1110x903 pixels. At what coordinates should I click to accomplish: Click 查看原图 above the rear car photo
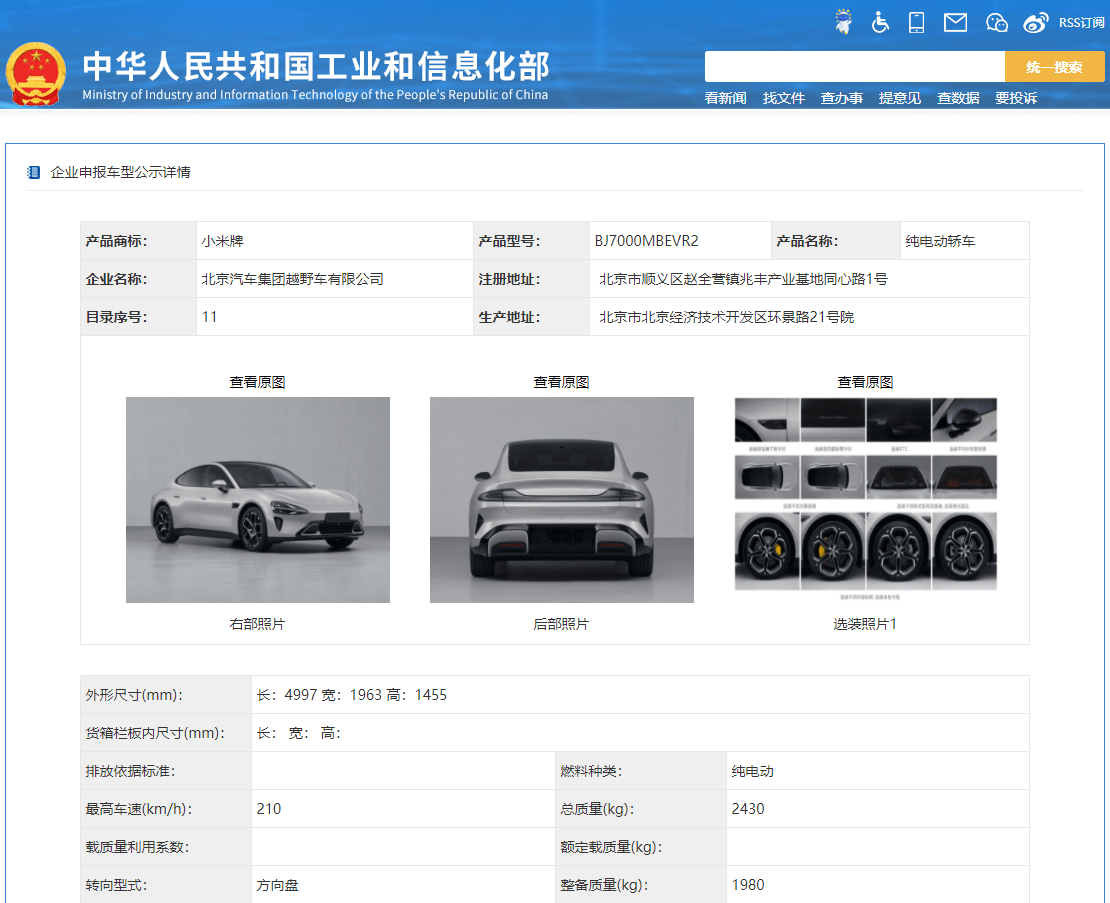pos(561,381)
